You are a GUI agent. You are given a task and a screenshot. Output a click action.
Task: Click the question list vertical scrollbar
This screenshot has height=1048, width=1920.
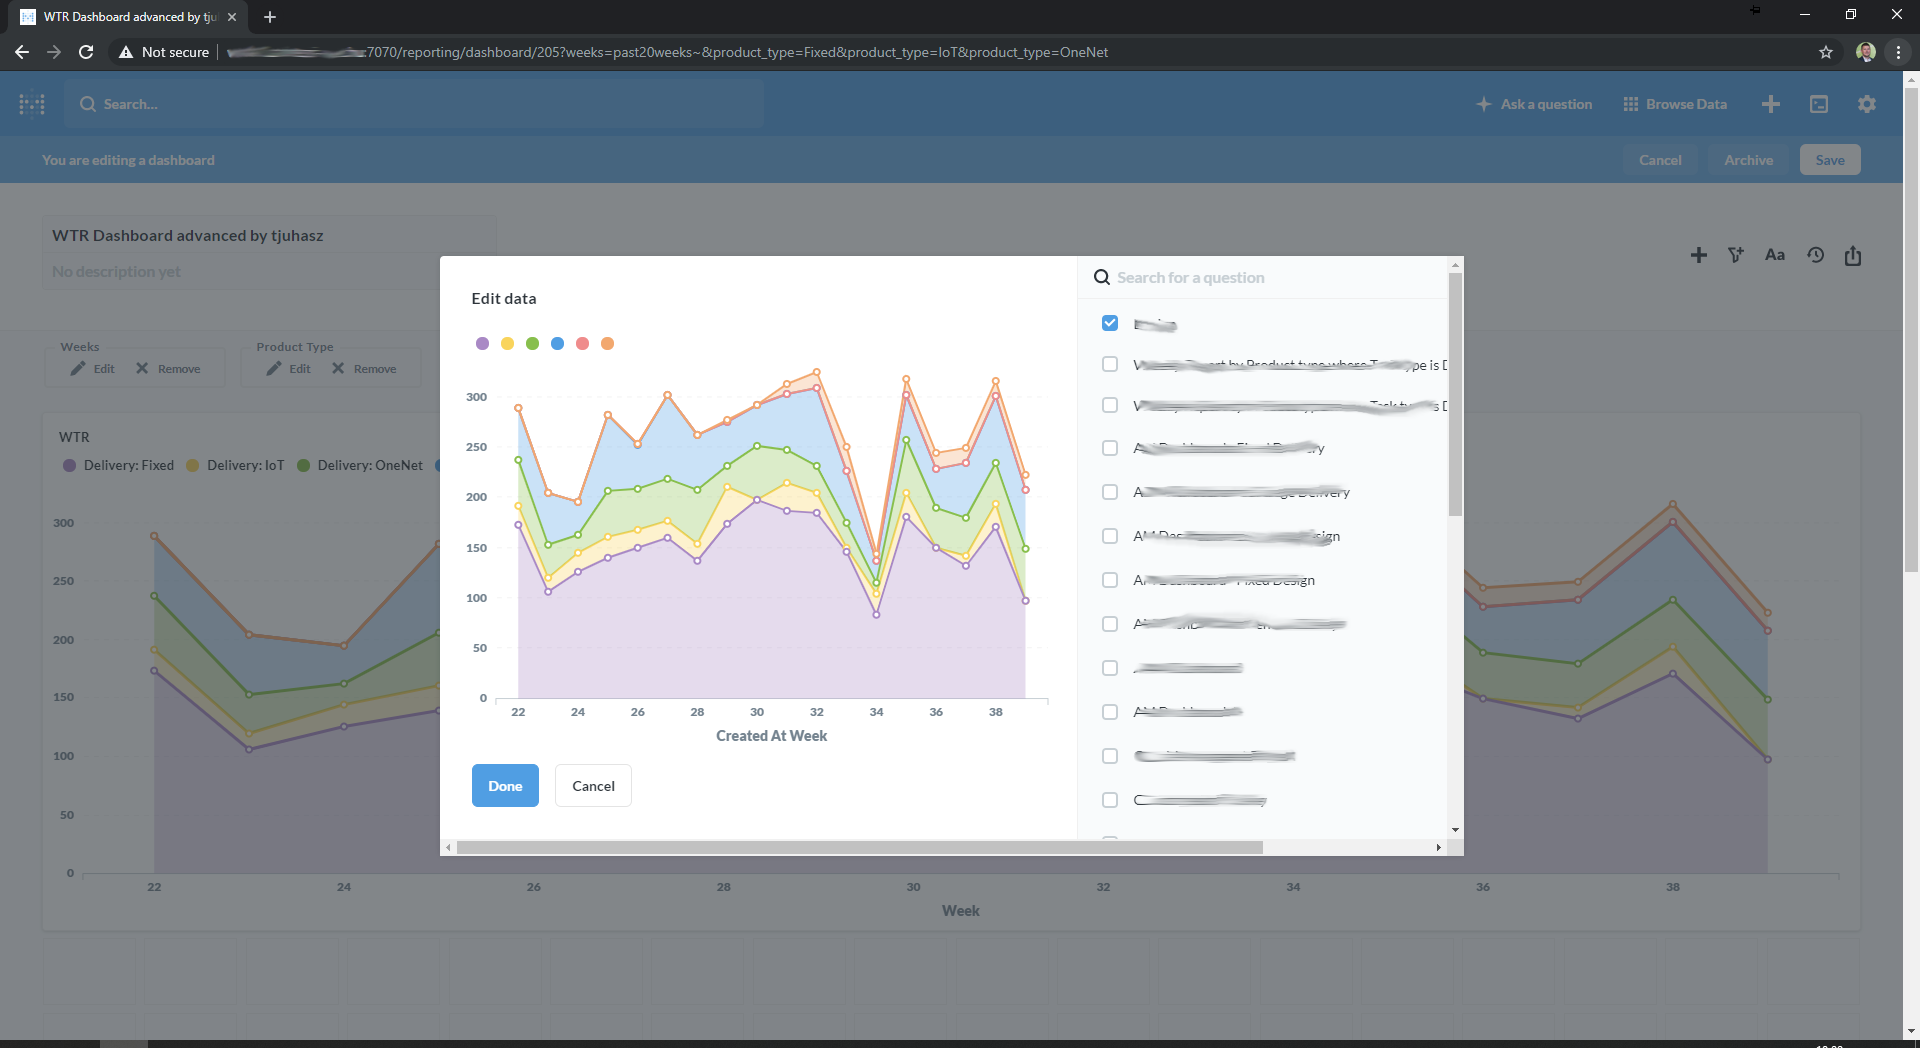click(x=1455, y=395)
